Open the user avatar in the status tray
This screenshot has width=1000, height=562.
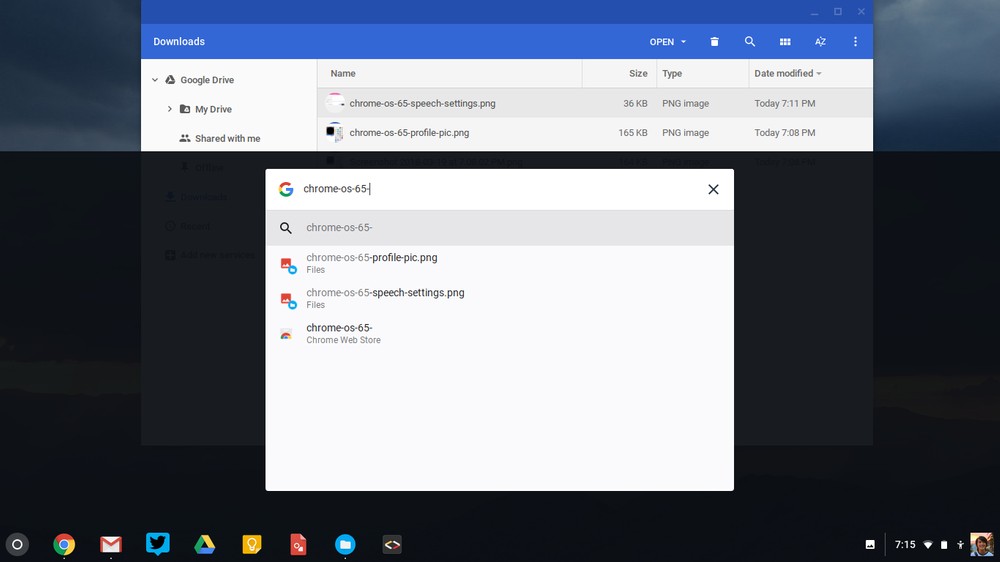982,544
